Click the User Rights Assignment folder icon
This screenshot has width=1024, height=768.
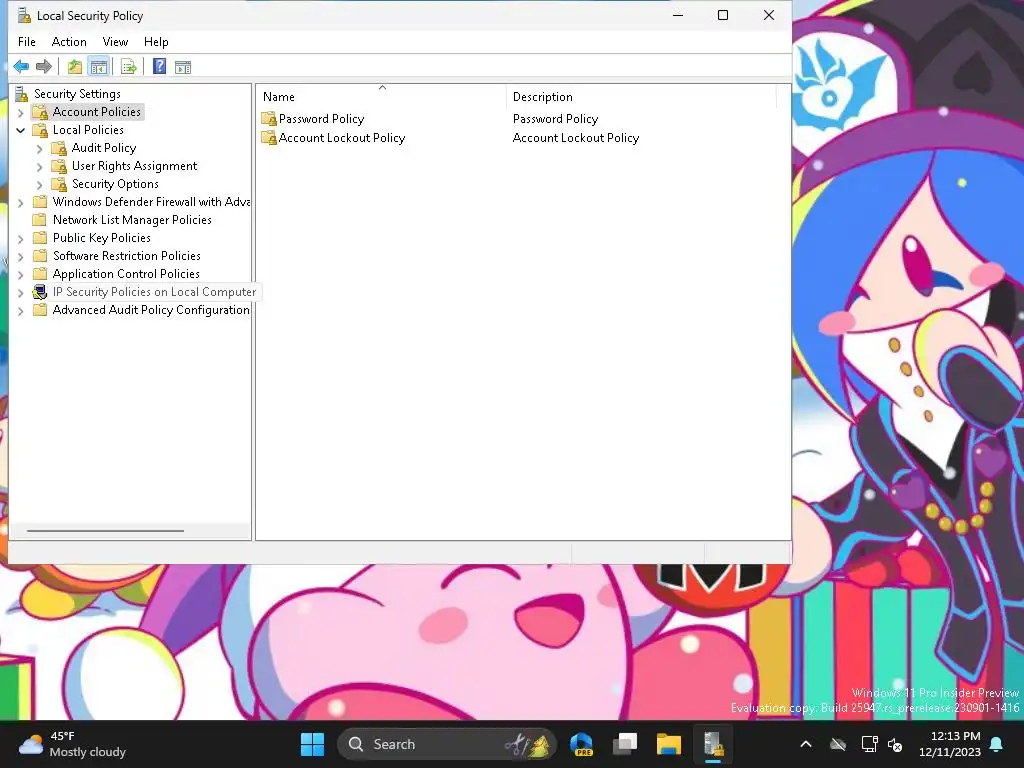click(59, 166)
